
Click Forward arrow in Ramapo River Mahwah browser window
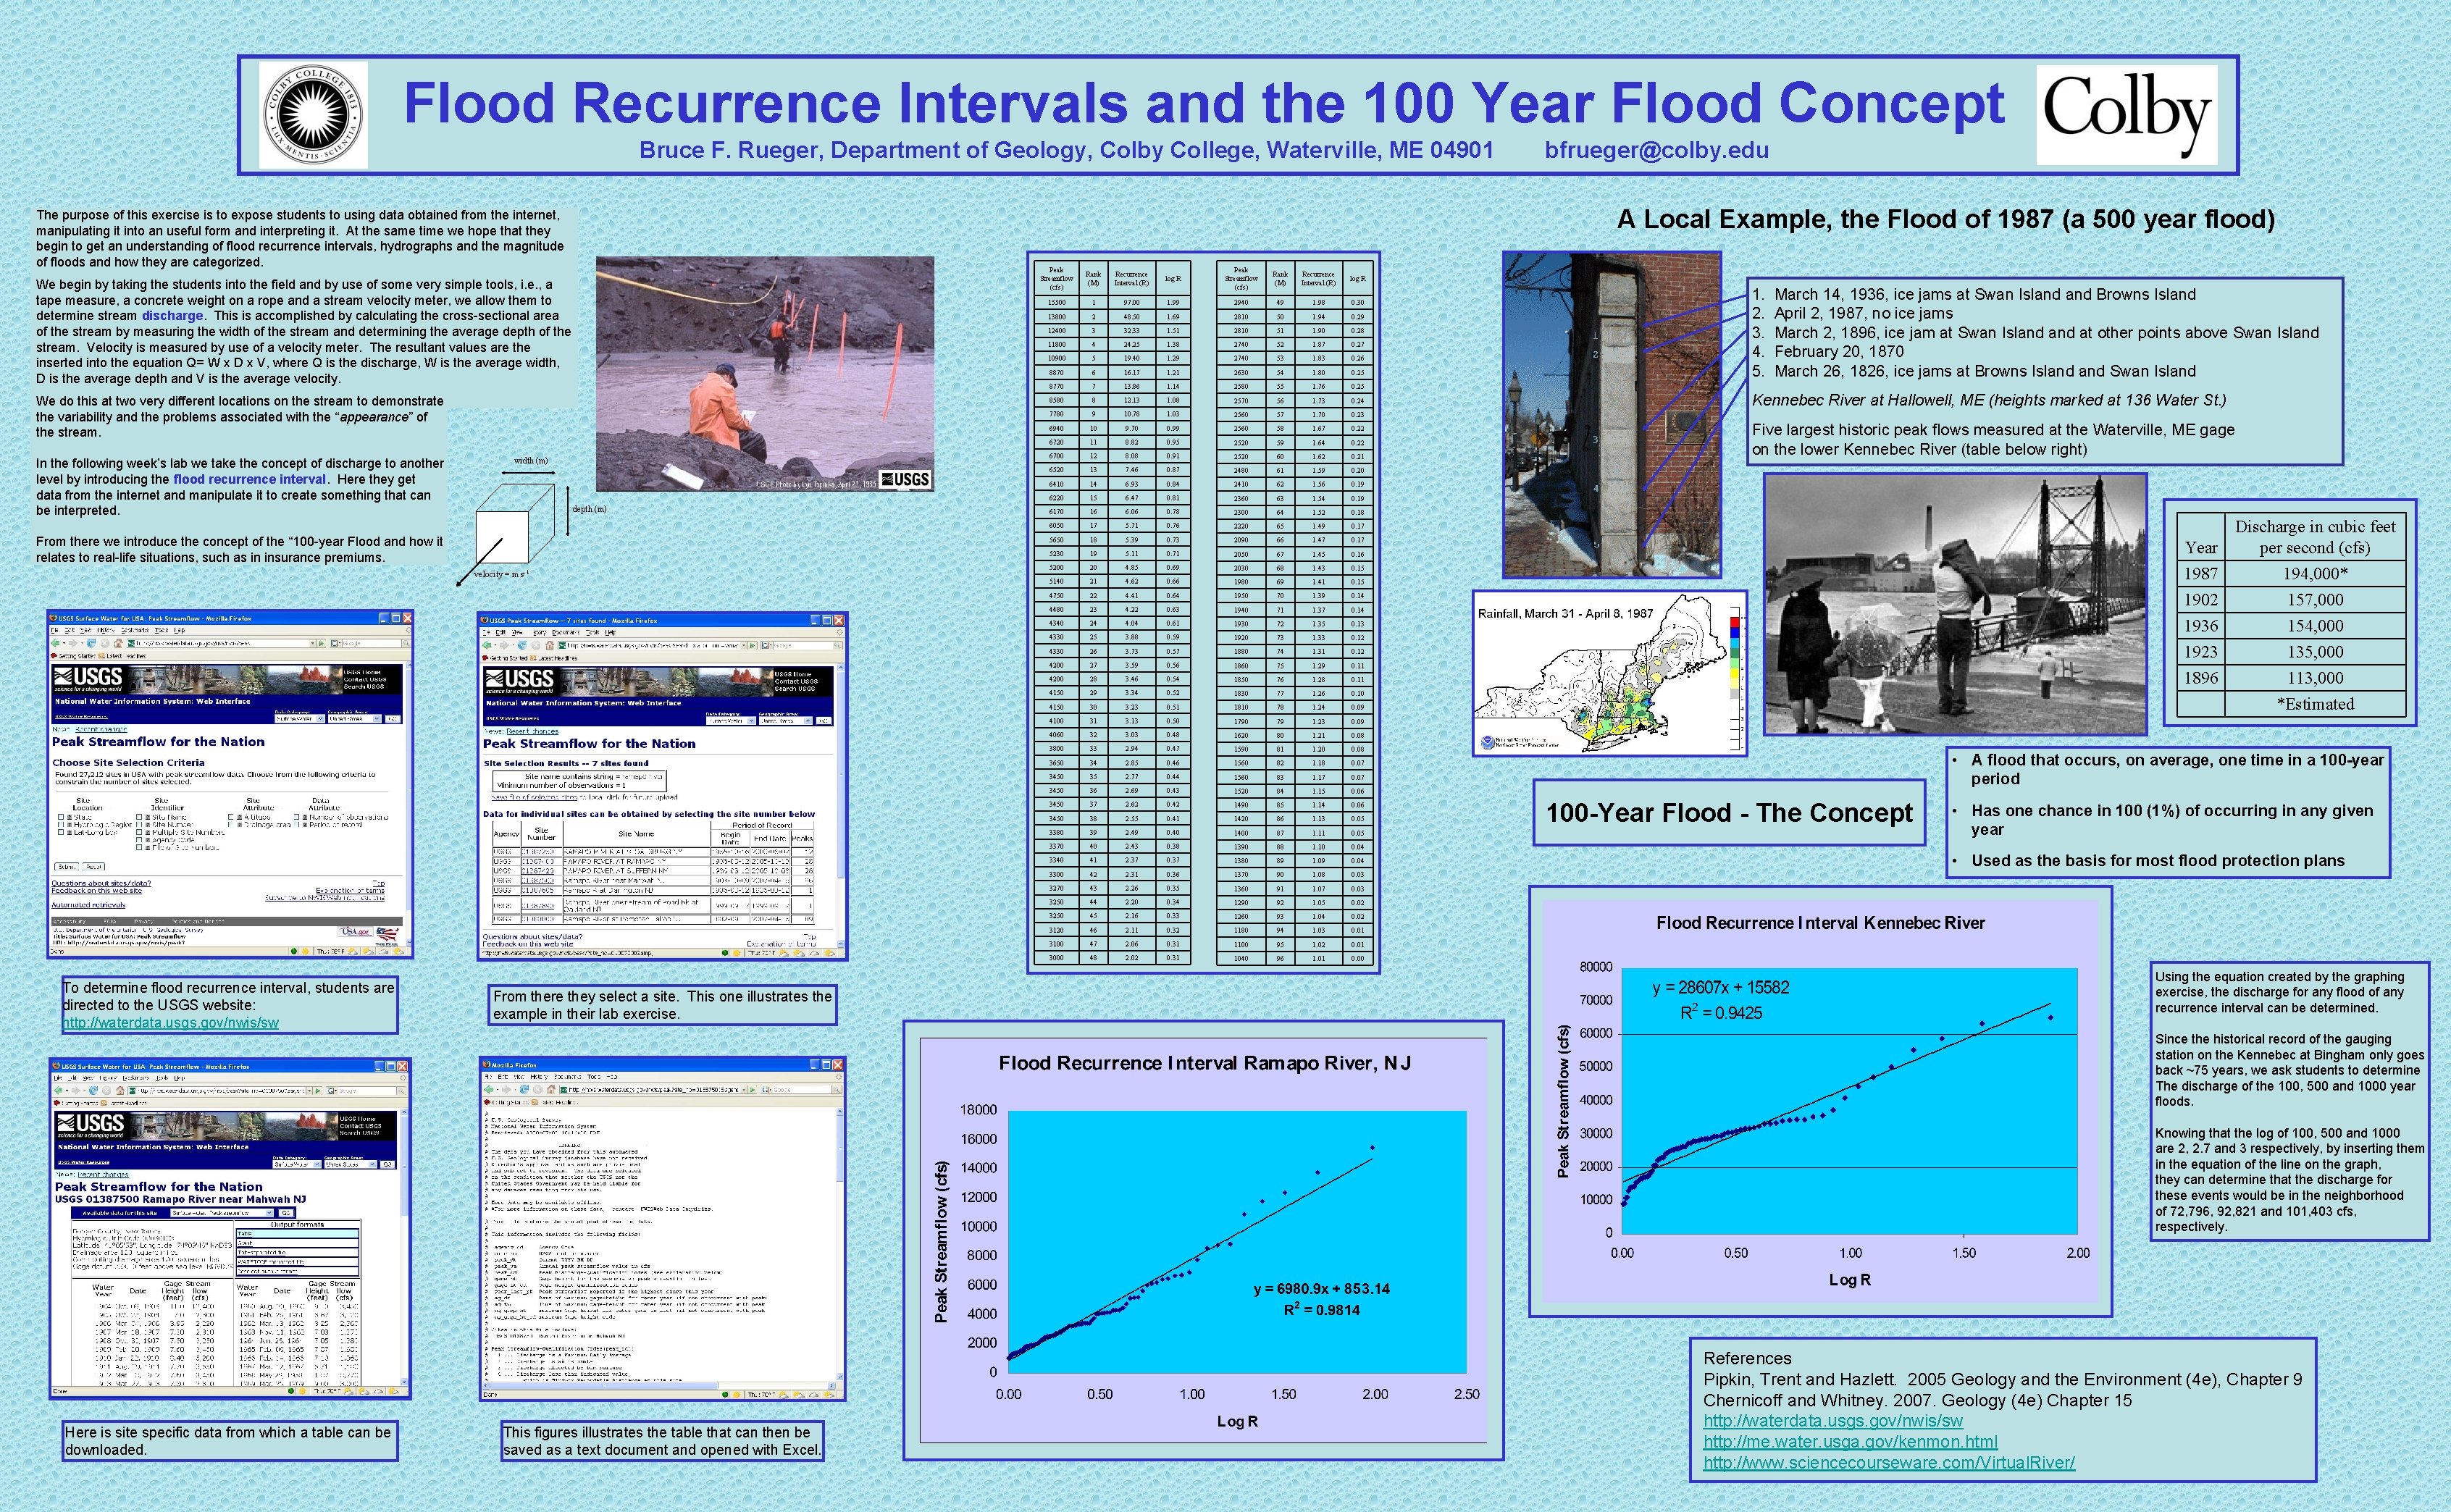[75, 1091]
